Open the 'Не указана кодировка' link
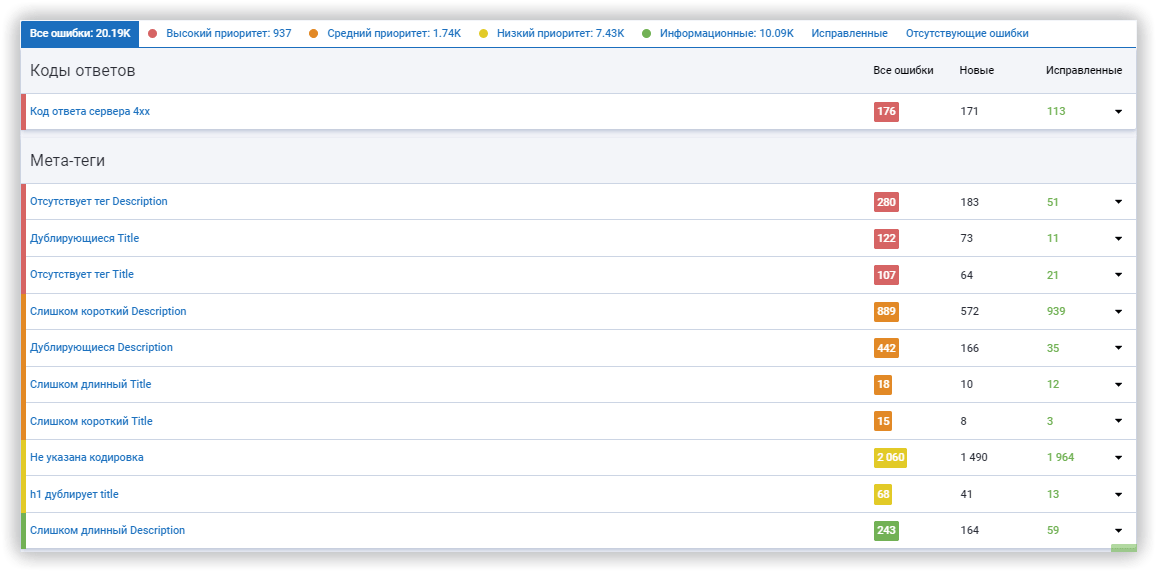This screenshot has height=572, width=1157. 87,458
